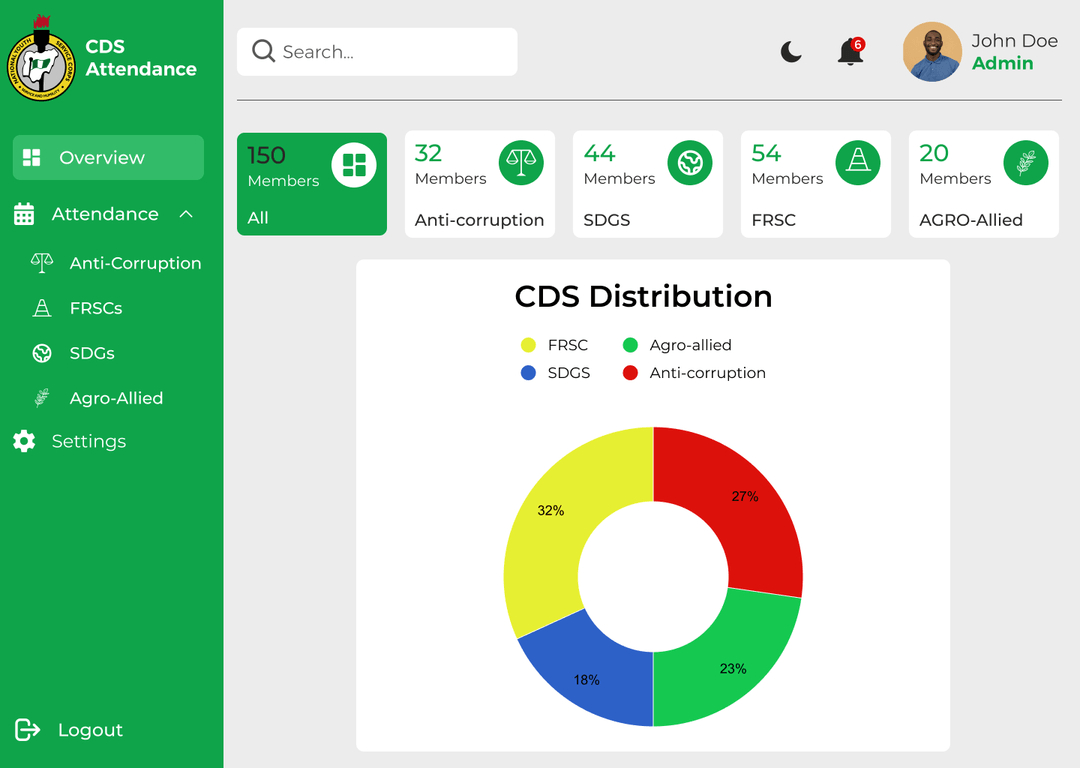Toggle the yellow FRSC legend entry

(x=529, y=344)
